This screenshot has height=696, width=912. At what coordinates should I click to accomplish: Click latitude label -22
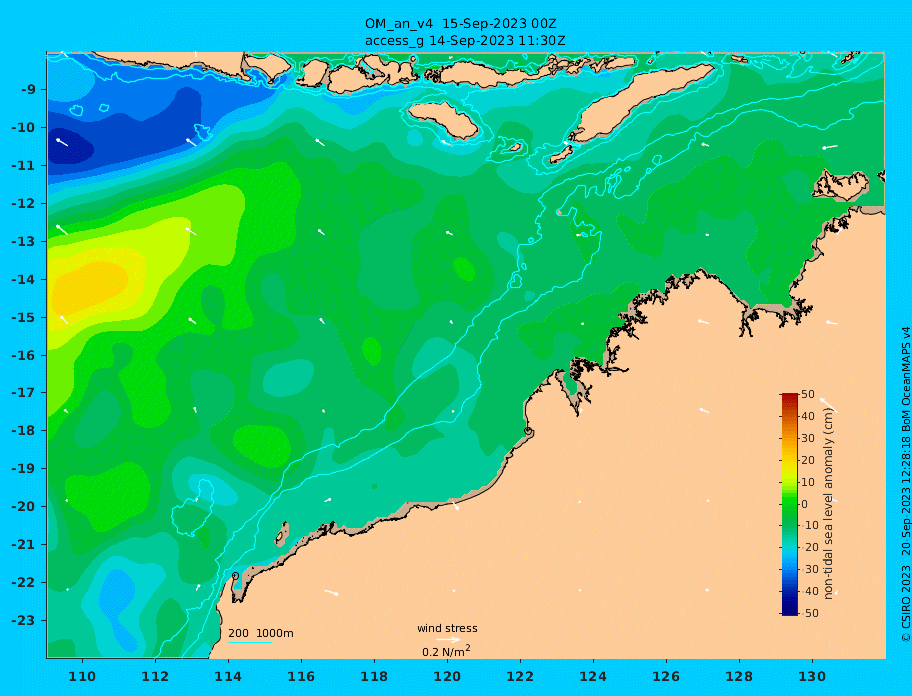click(x=24, y=582)
